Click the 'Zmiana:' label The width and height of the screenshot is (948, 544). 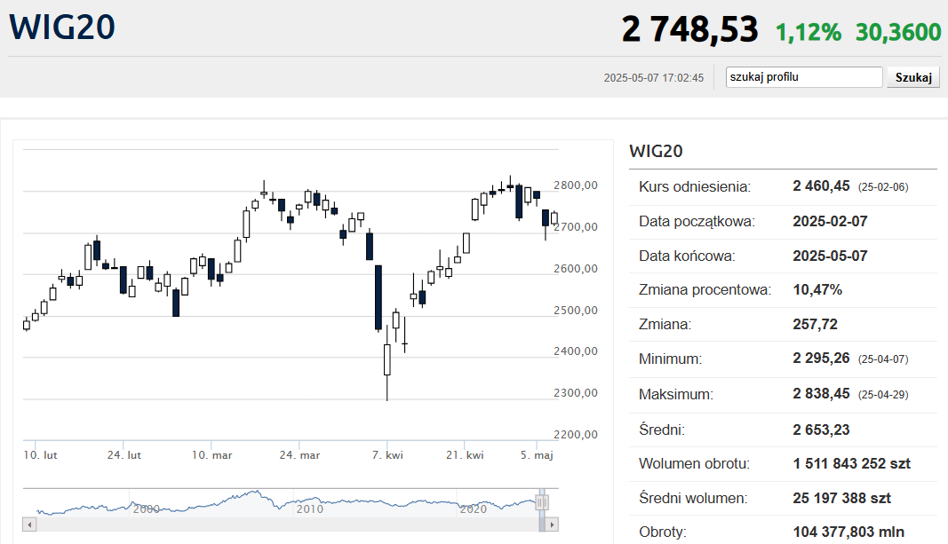coord(665,325)
